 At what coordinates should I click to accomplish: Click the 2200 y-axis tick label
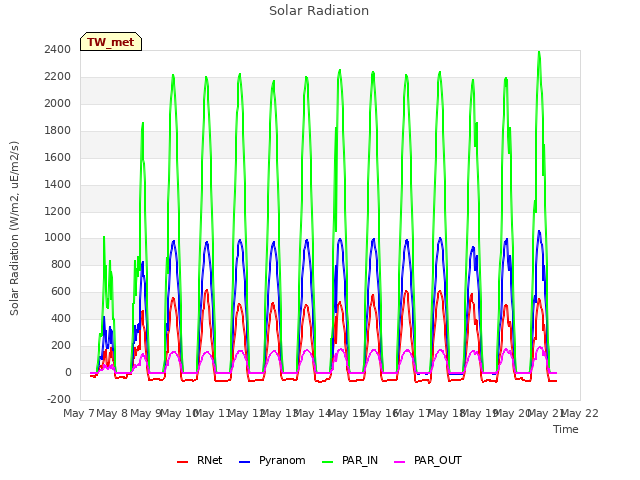pos(58,76)
